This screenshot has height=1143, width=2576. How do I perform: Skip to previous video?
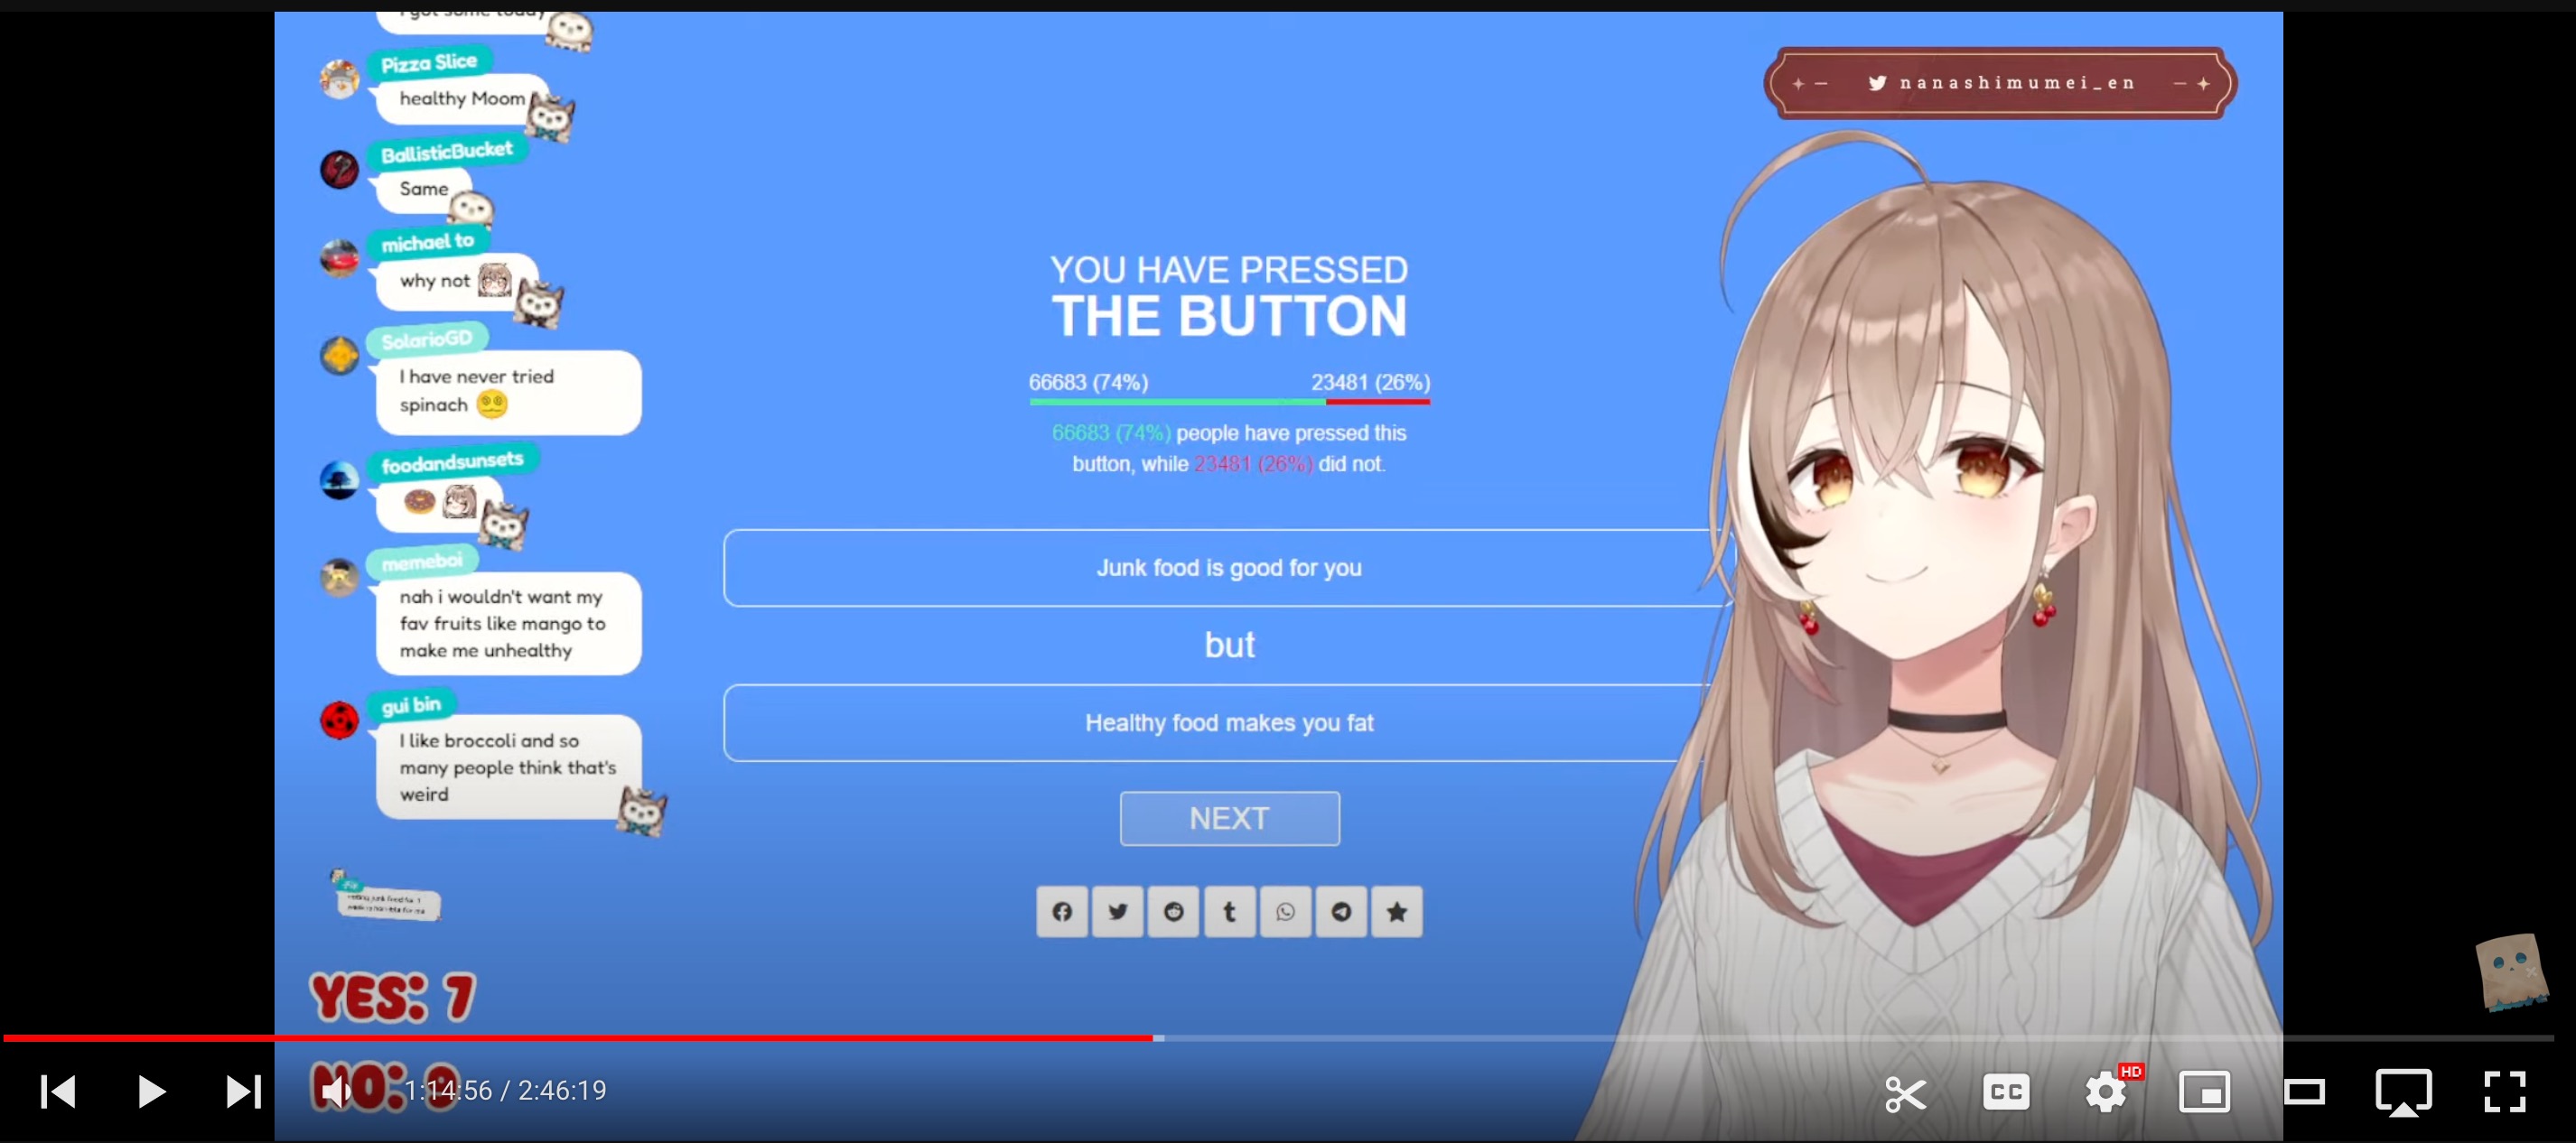(x=58, y=1091)
